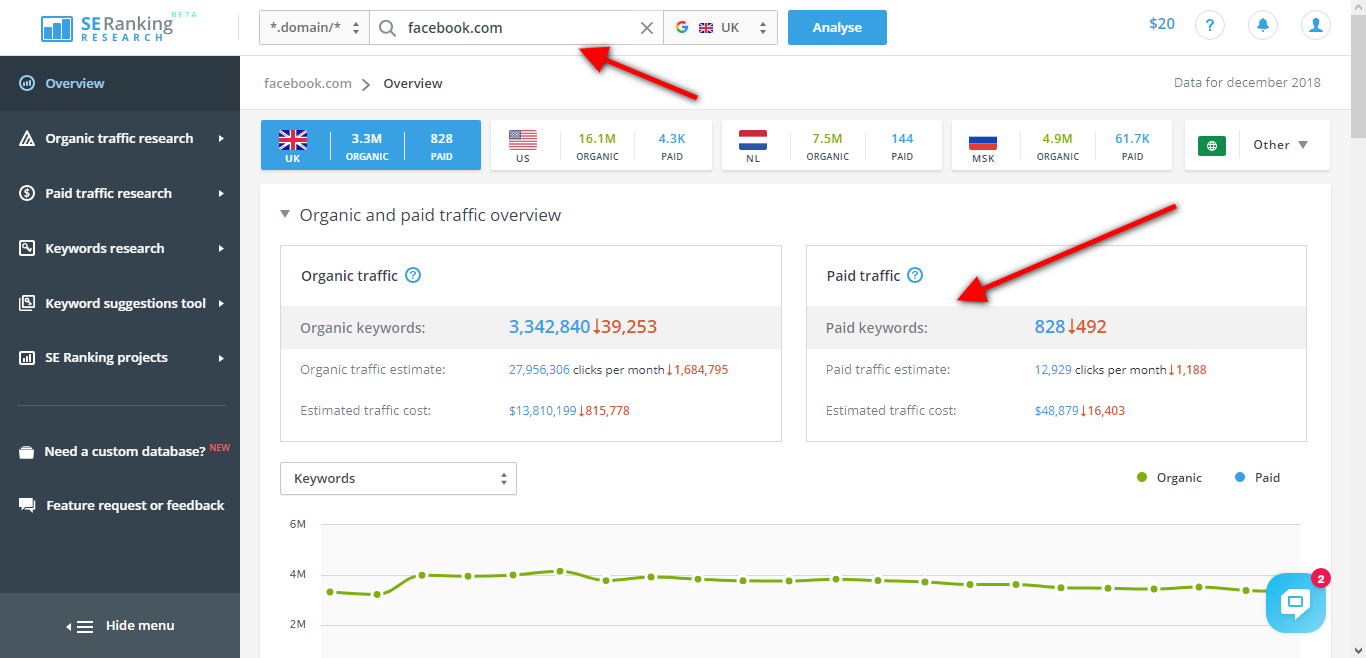This screenshot has height=658, width=1366.
Task: Click Data for december 2018 text
Action: [x=1247, y=82]
